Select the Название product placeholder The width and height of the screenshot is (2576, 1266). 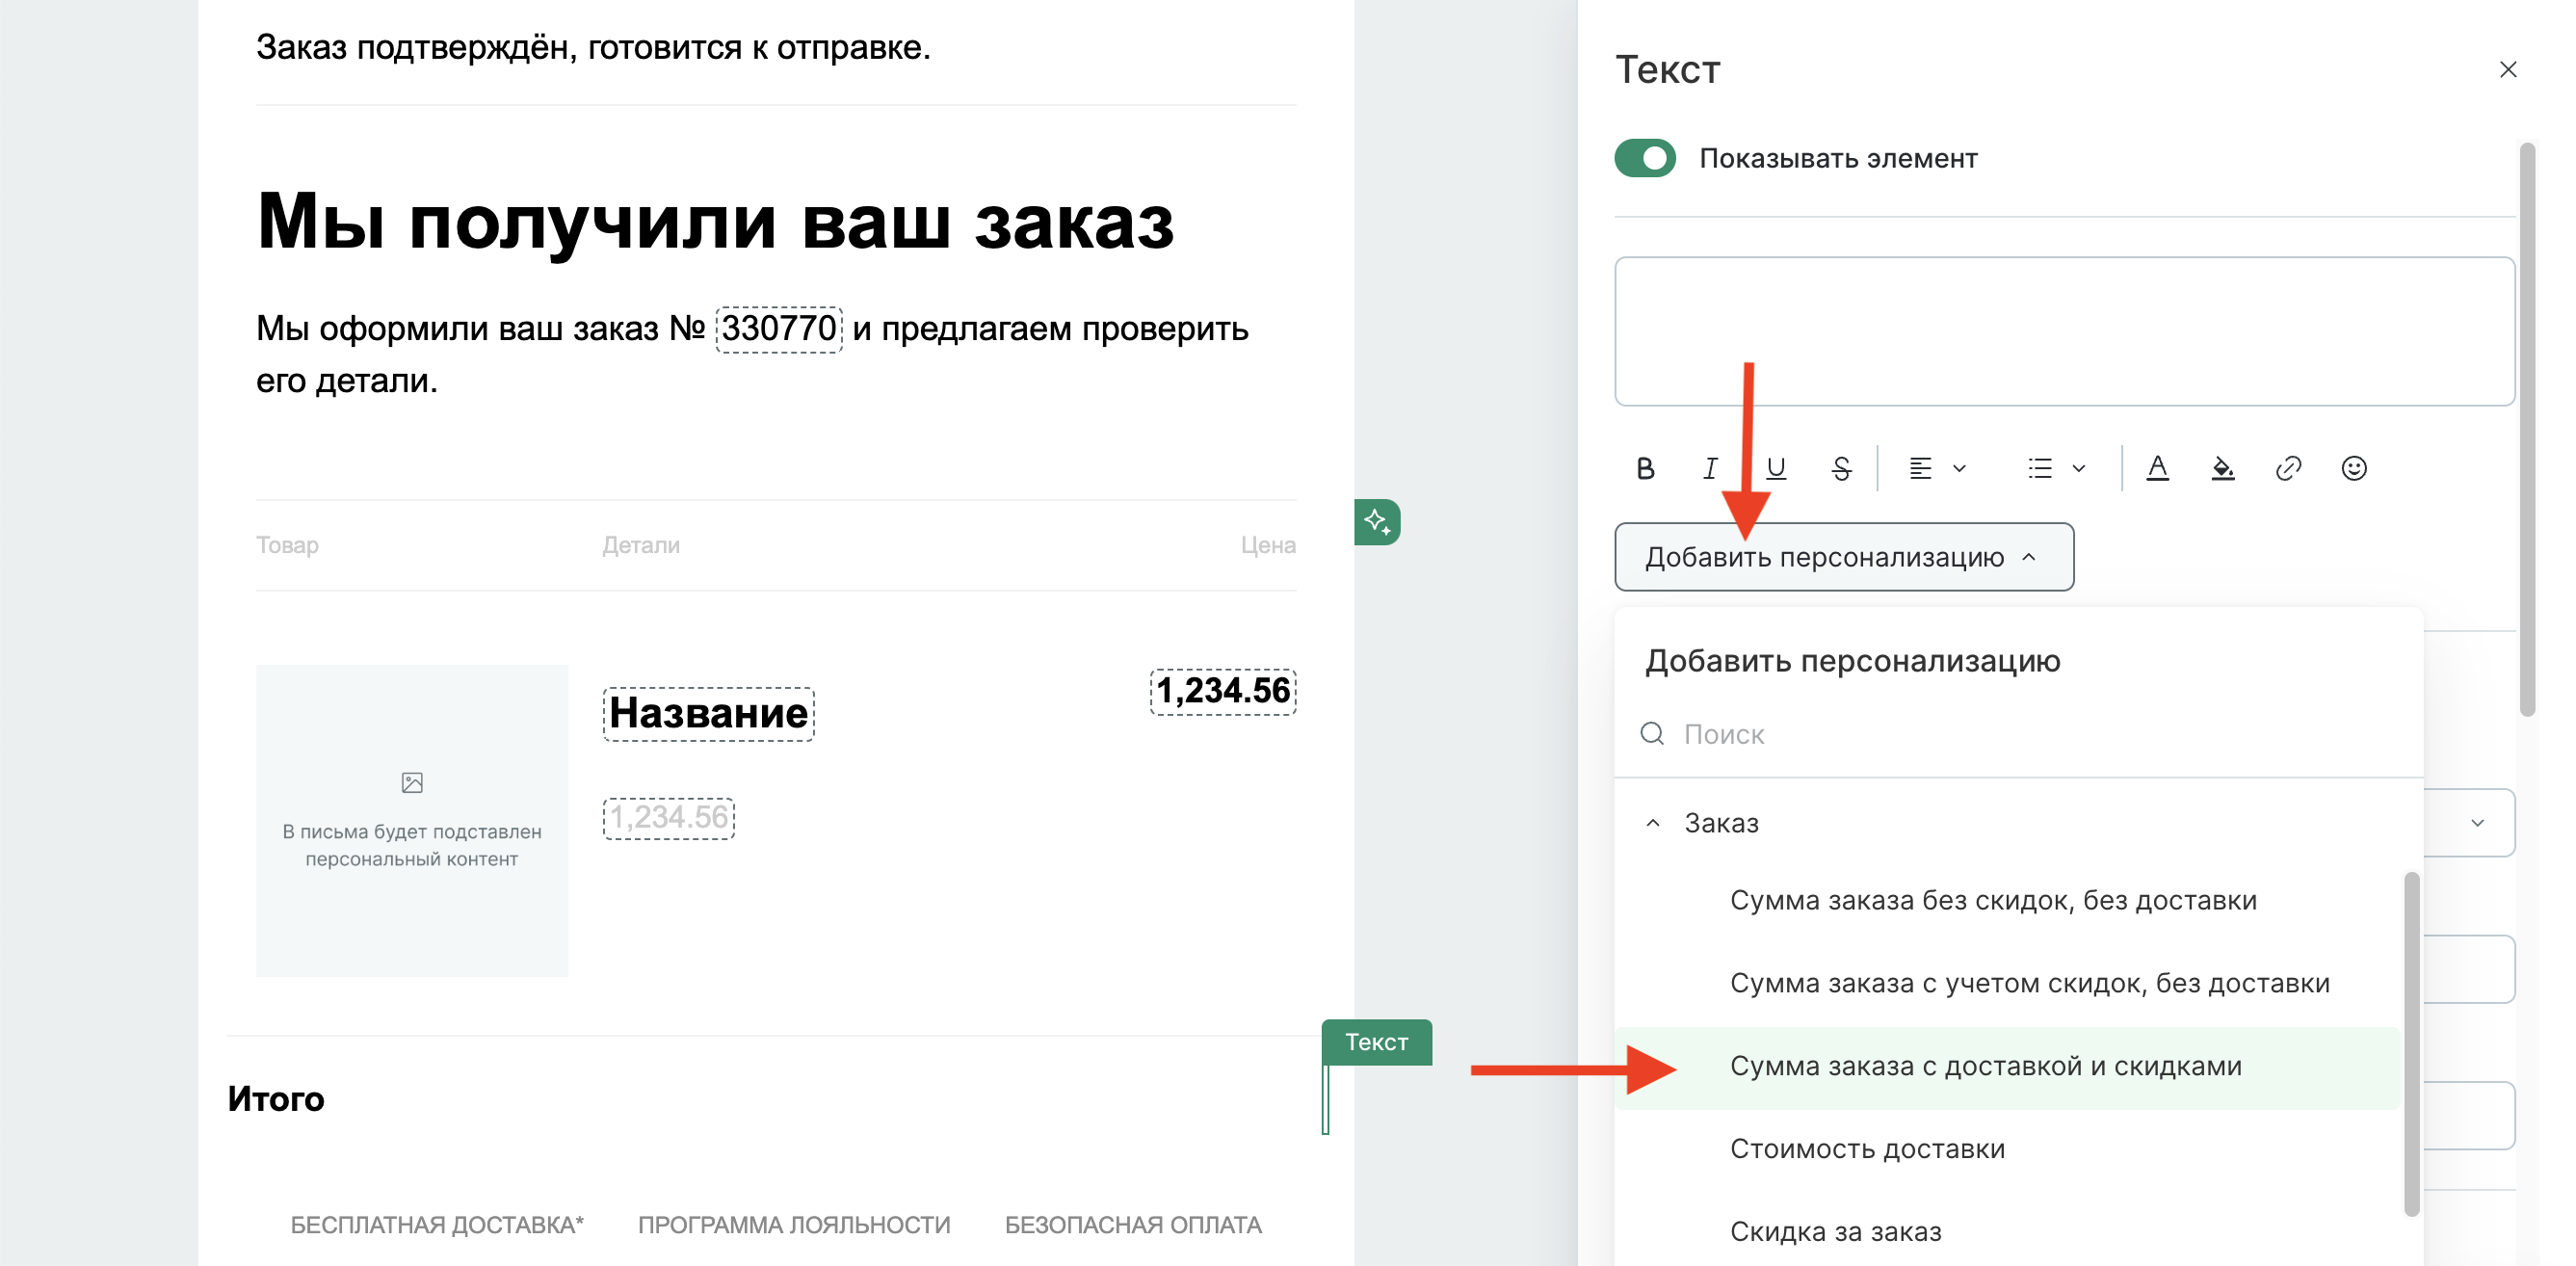point(709,713)
